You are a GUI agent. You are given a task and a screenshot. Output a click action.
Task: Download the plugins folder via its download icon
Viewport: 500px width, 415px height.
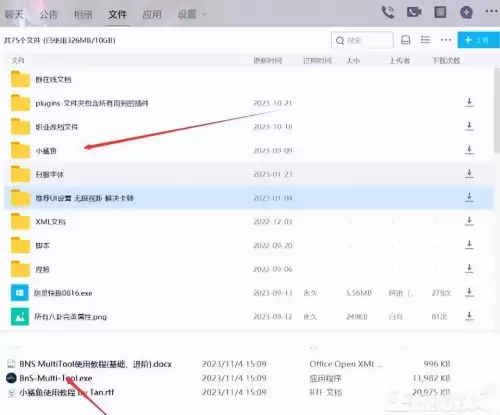pyautogui.click(x=469, y=102)
